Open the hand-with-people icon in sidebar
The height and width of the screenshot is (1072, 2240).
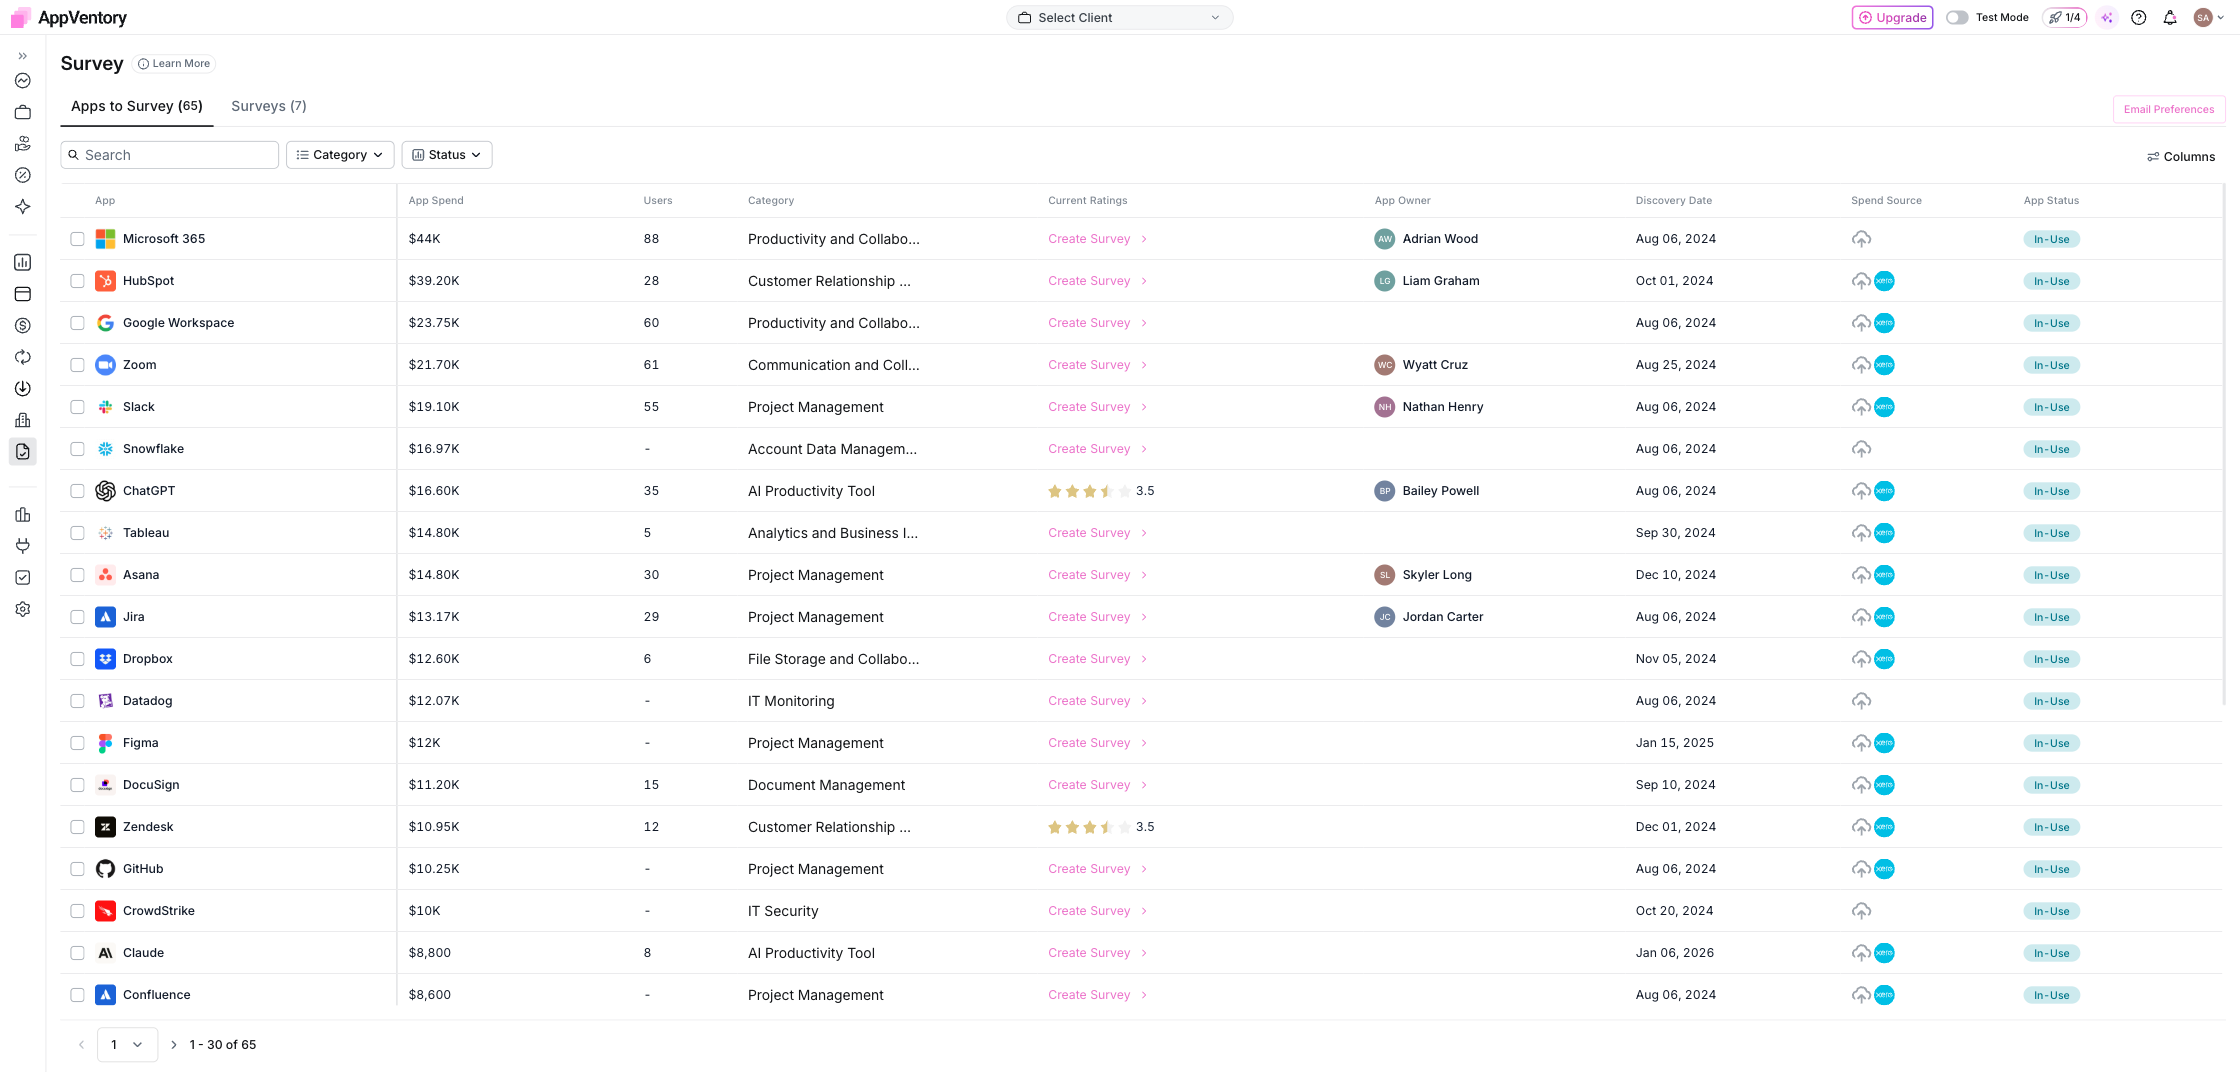pyautogui.click(x=22, y=144)
